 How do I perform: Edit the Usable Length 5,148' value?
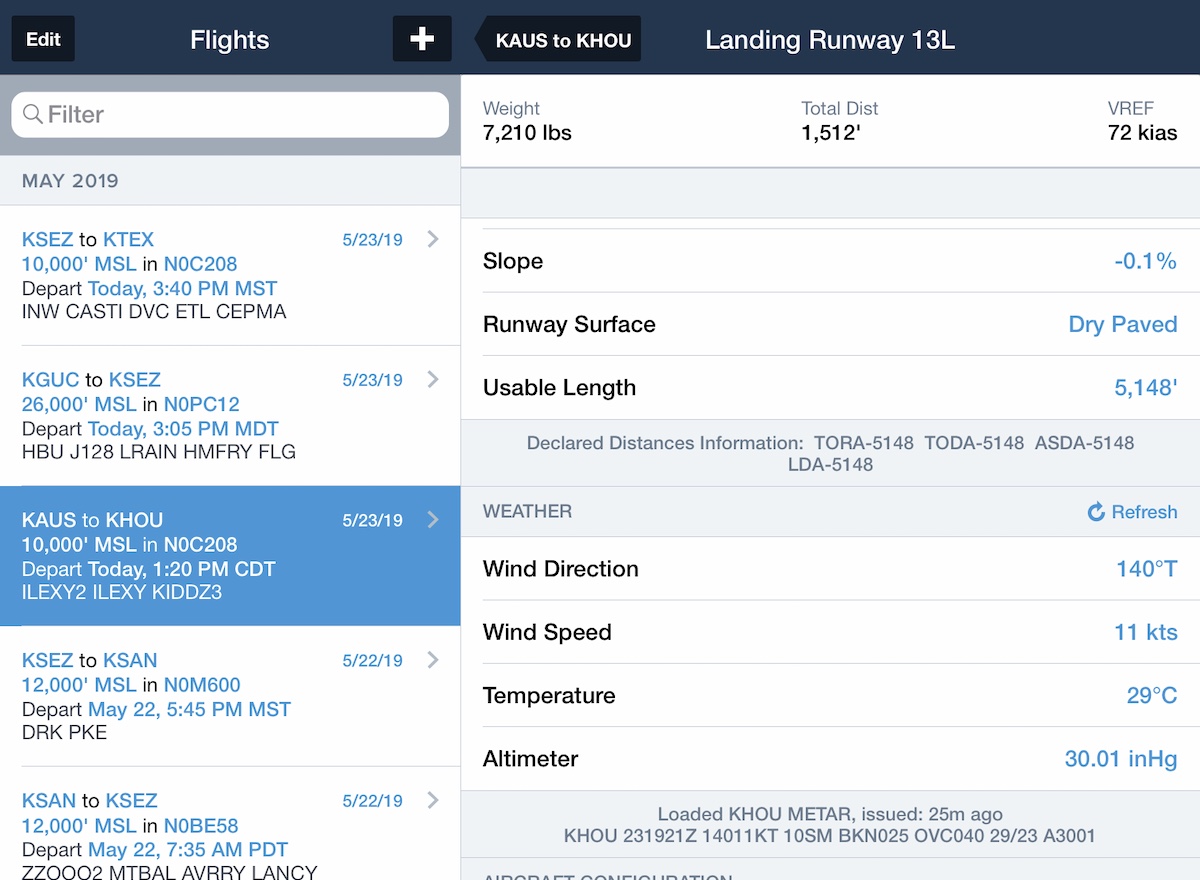(1146, 388)
